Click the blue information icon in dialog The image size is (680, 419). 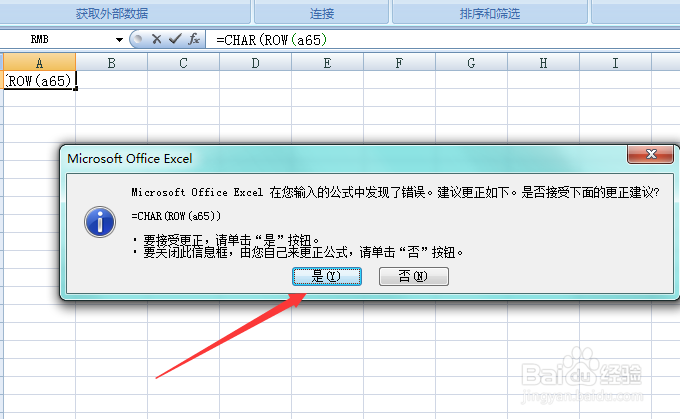pos(100,222)
